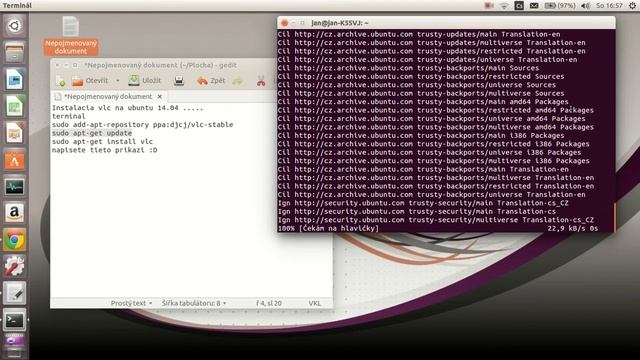Open Prostý text syntax dropdown in status bar
The height and width of the screenshot is (360, 640).
[131, 303]
